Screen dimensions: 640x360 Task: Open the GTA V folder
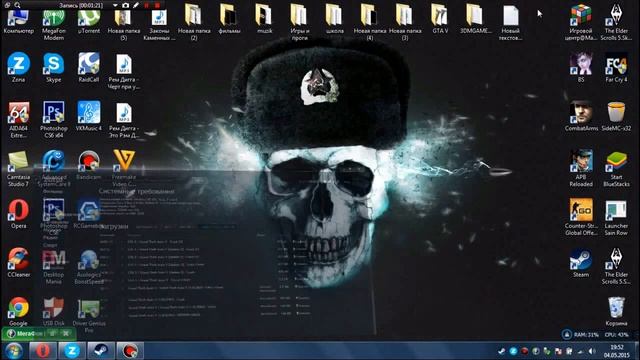pos(440,19)
